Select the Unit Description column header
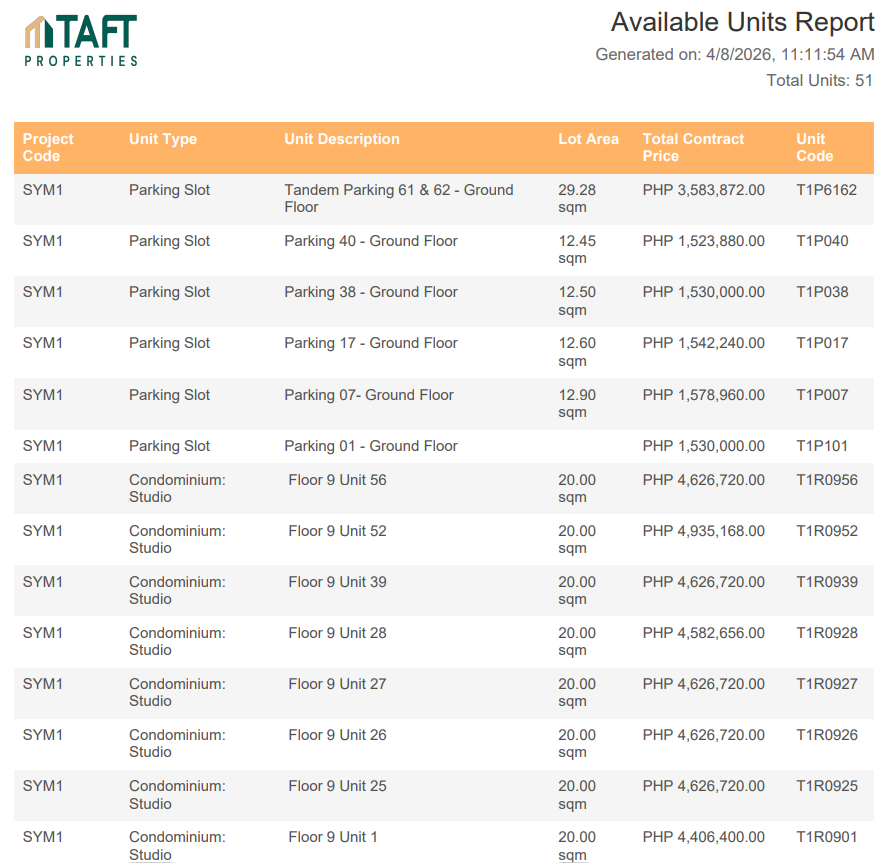 pyautogui.click(x=341, y=139)
